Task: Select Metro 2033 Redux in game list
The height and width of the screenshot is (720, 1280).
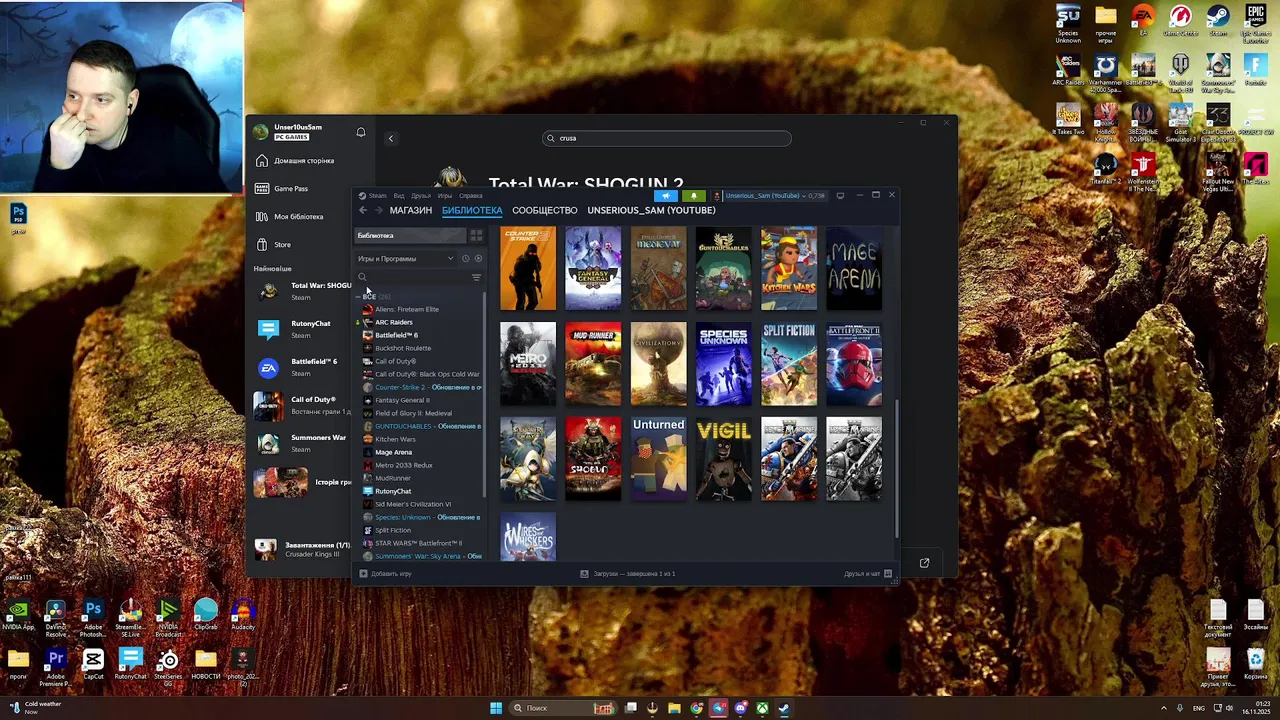Action: (x=403, y=465)
